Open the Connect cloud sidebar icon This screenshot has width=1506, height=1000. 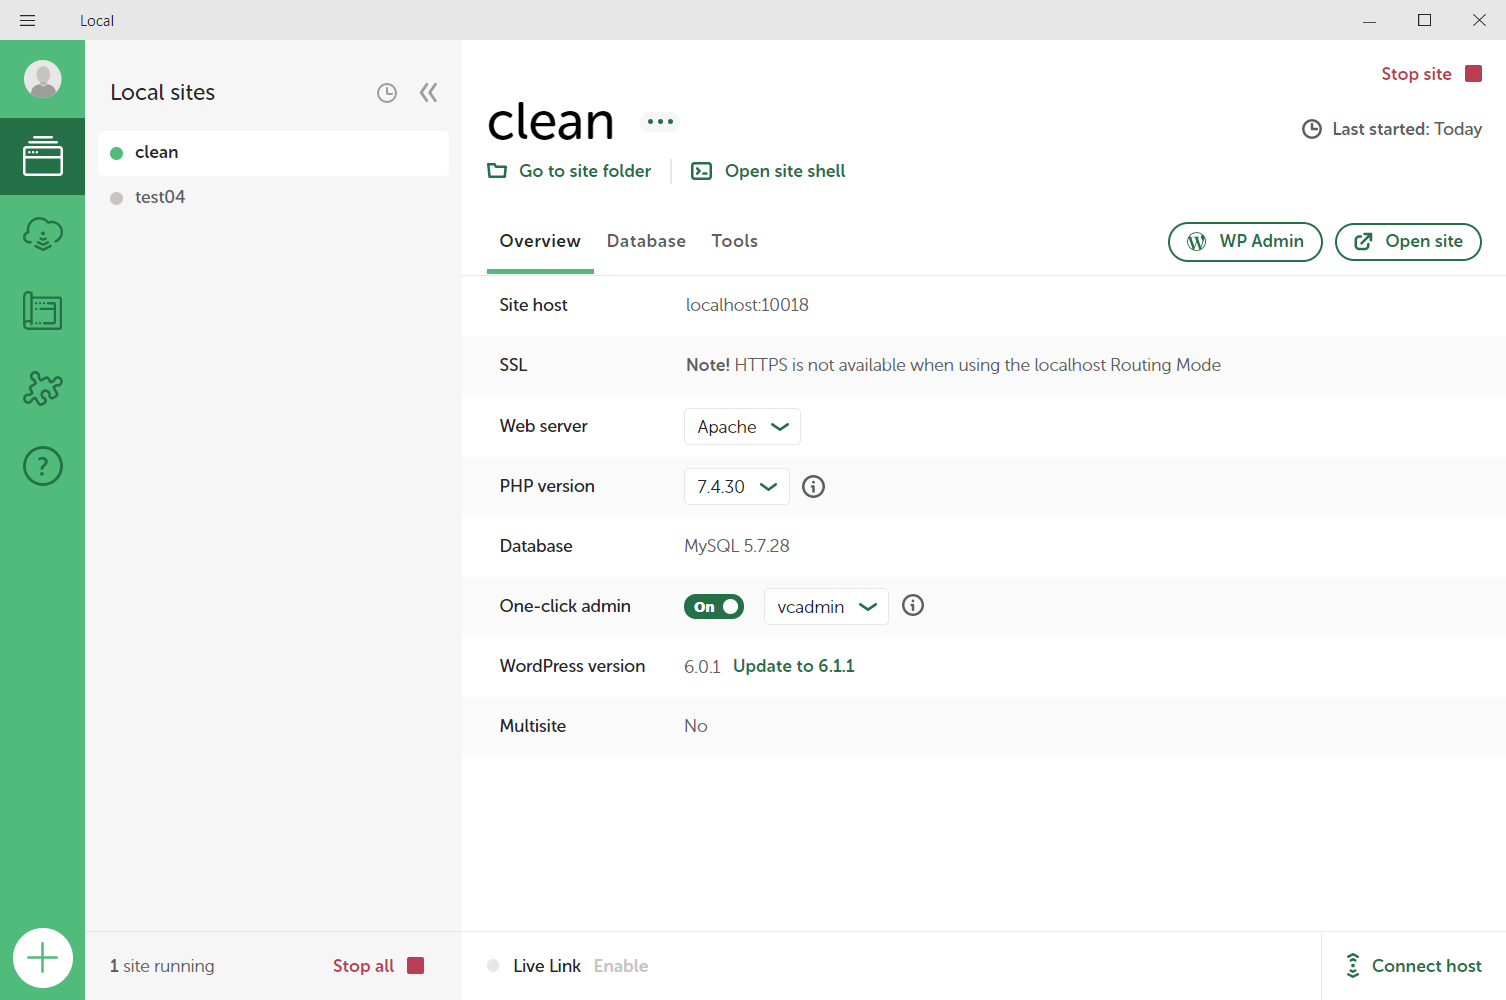43,234
